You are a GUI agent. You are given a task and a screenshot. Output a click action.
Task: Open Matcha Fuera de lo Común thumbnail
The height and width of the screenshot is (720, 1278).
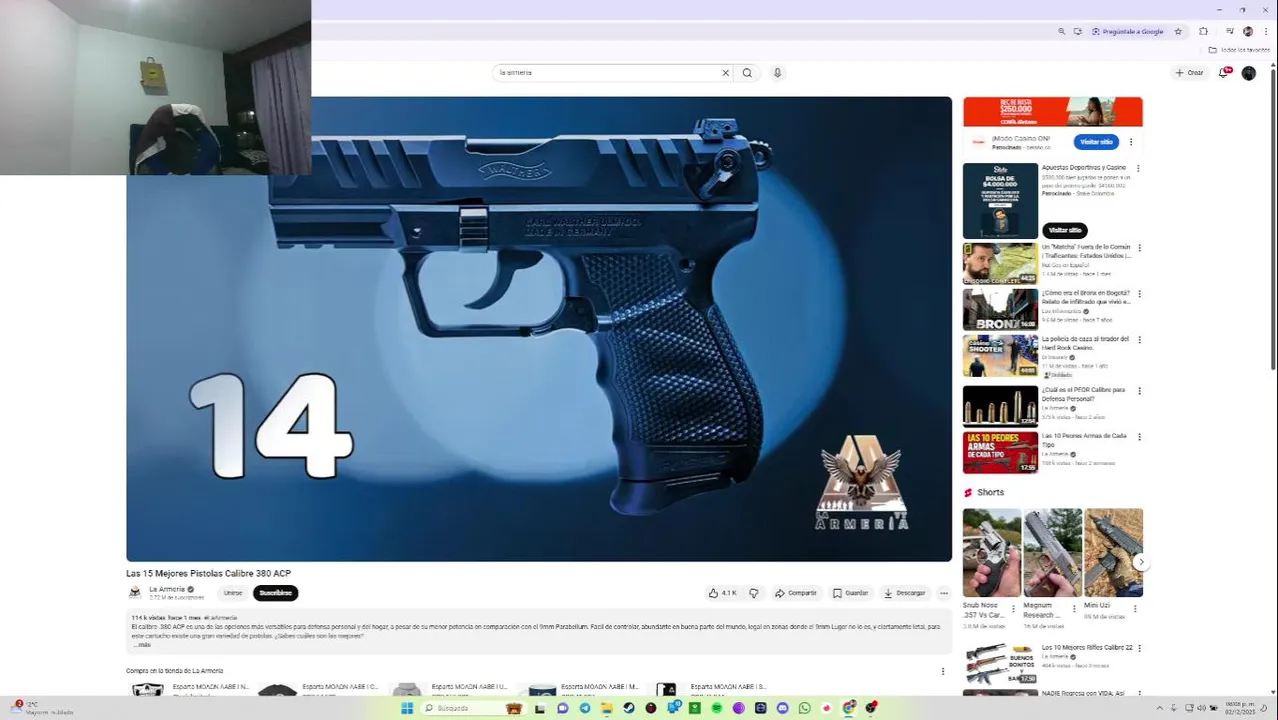point(1000,263)
